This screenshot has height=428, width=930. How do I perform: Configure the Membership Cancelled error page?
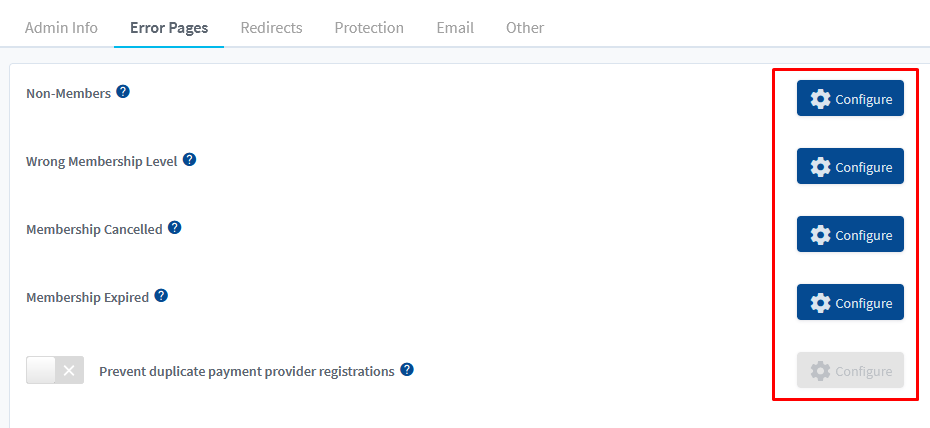(x=850, y=235)
